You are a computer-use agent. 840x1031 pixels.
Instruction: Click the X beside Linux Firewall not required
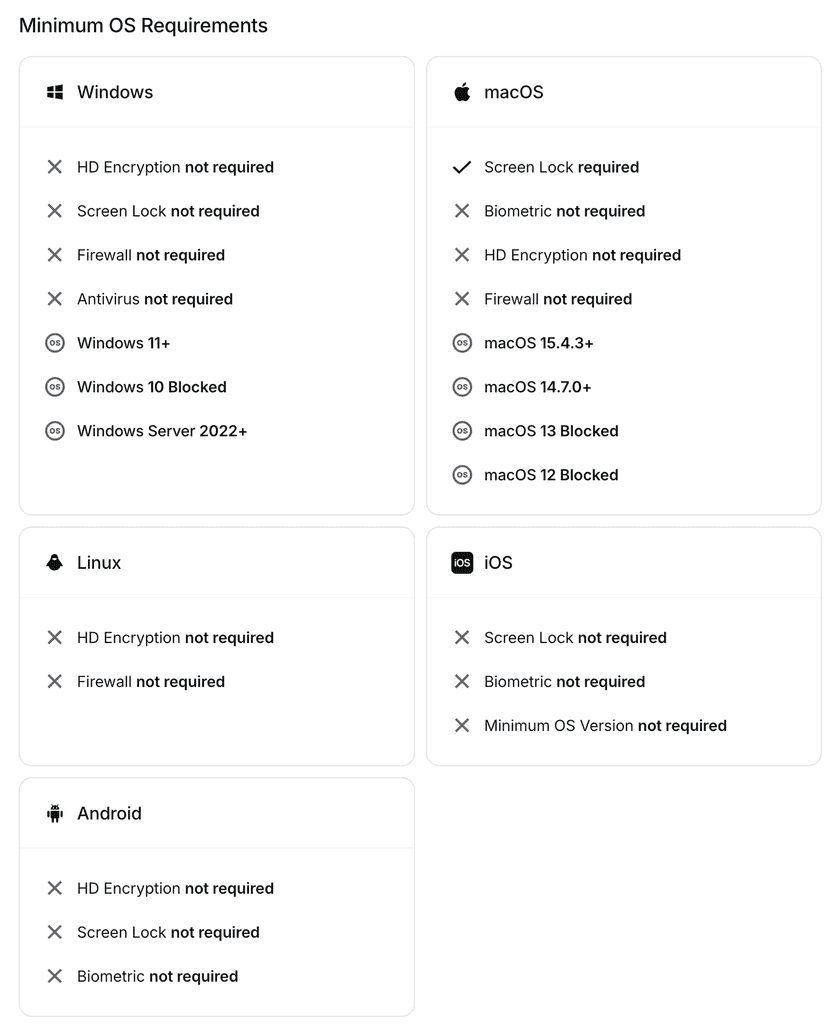55,682
